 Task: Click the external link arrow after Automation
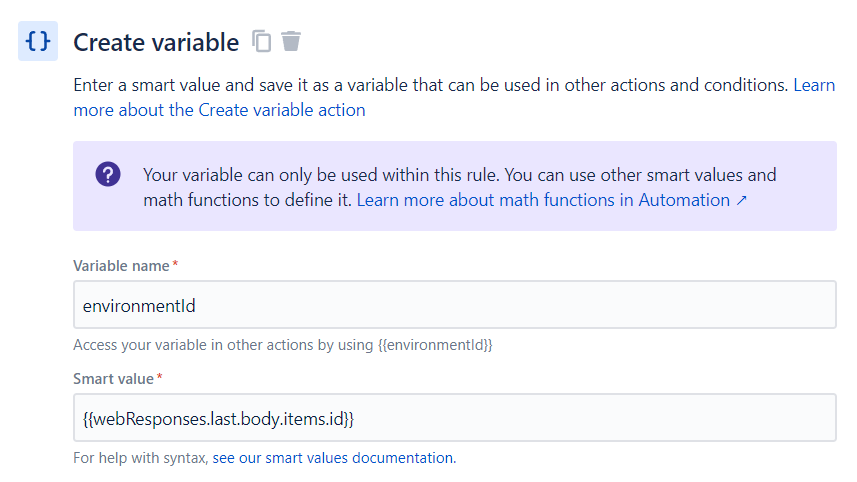coord(742,200)
